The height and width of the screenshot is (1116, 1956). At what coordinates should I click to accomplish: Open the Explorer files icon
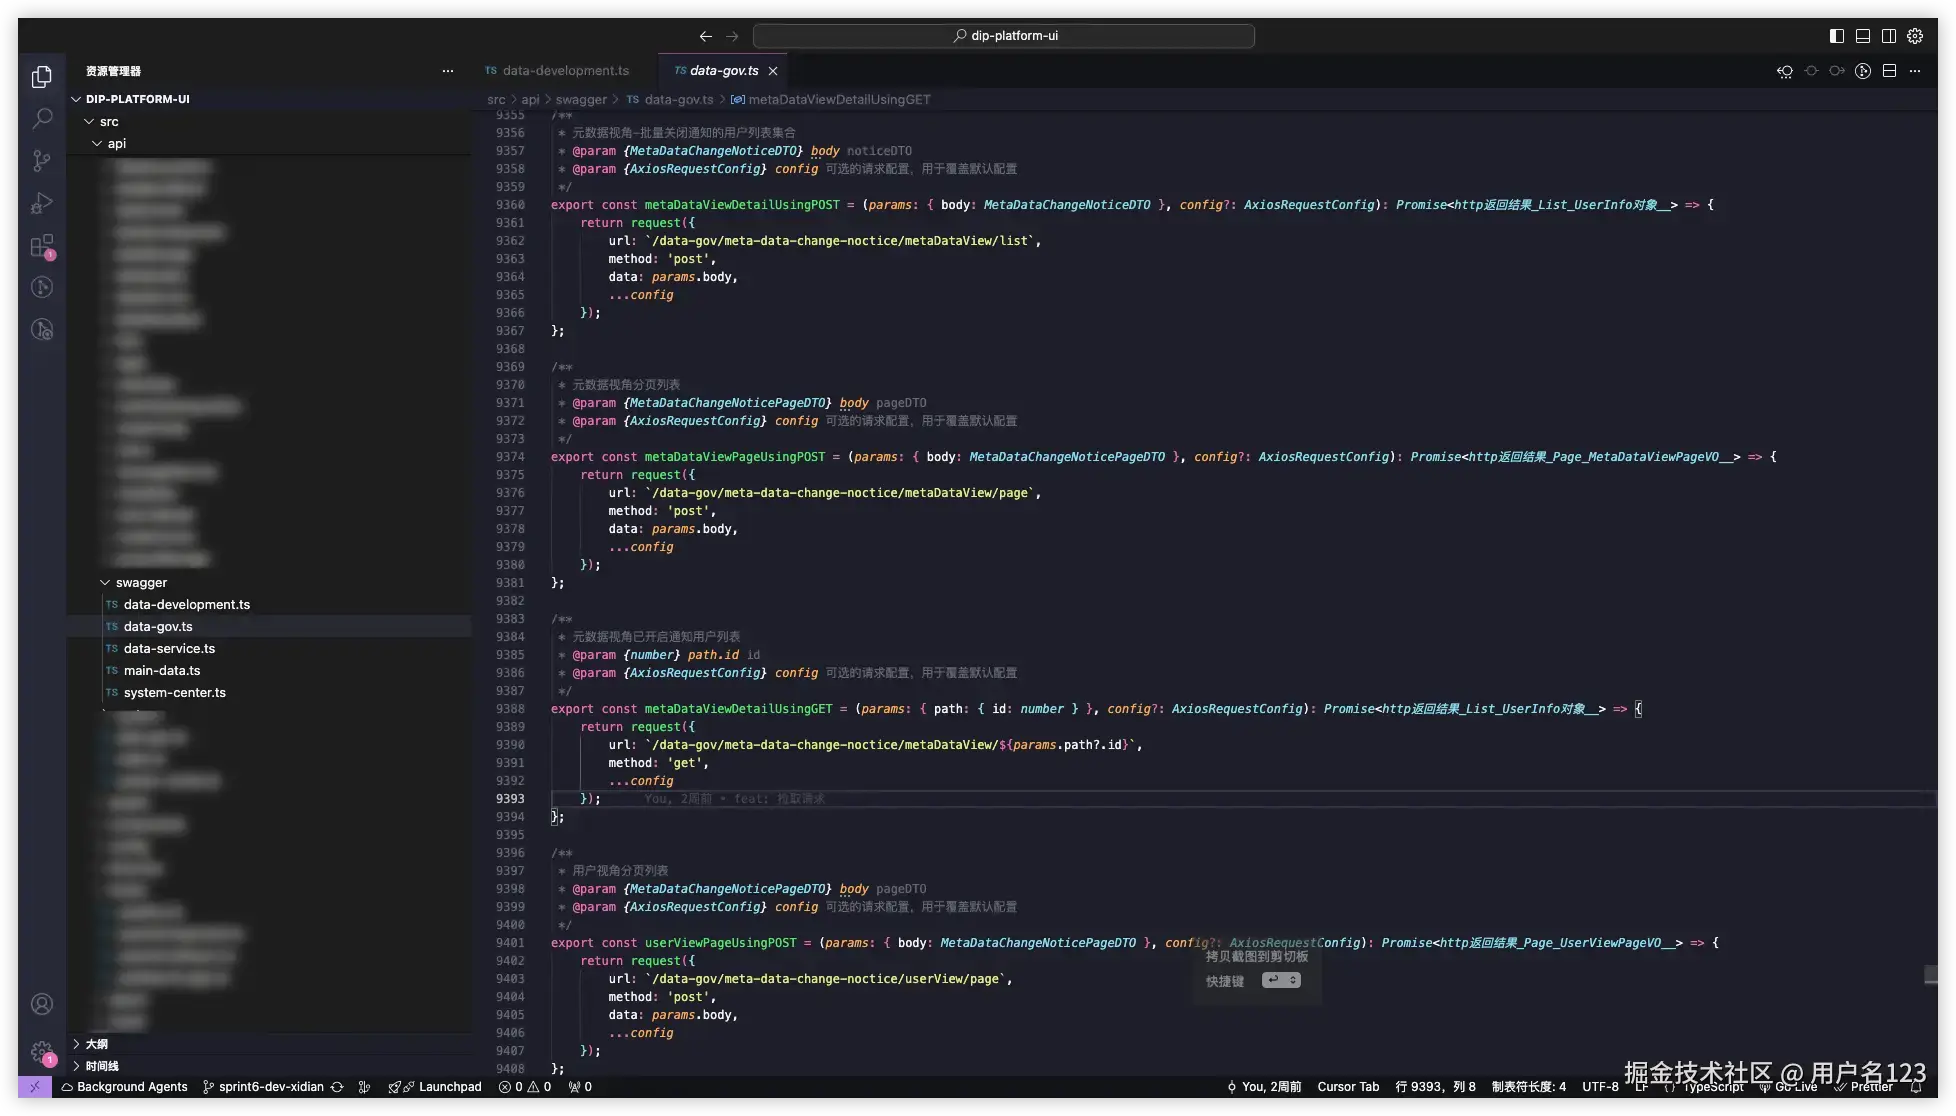point(42,77)
